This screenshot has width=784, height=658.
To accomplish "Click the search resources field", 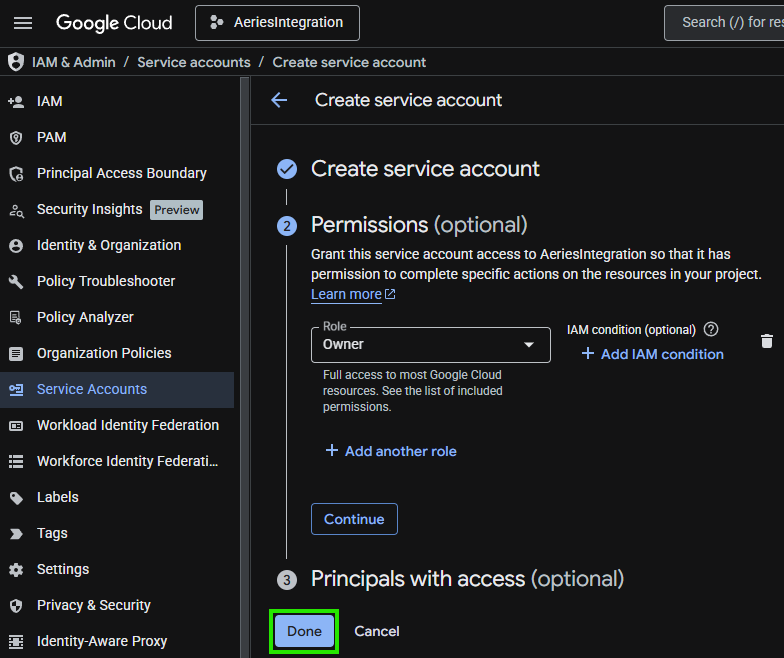I will coord(724,23).
